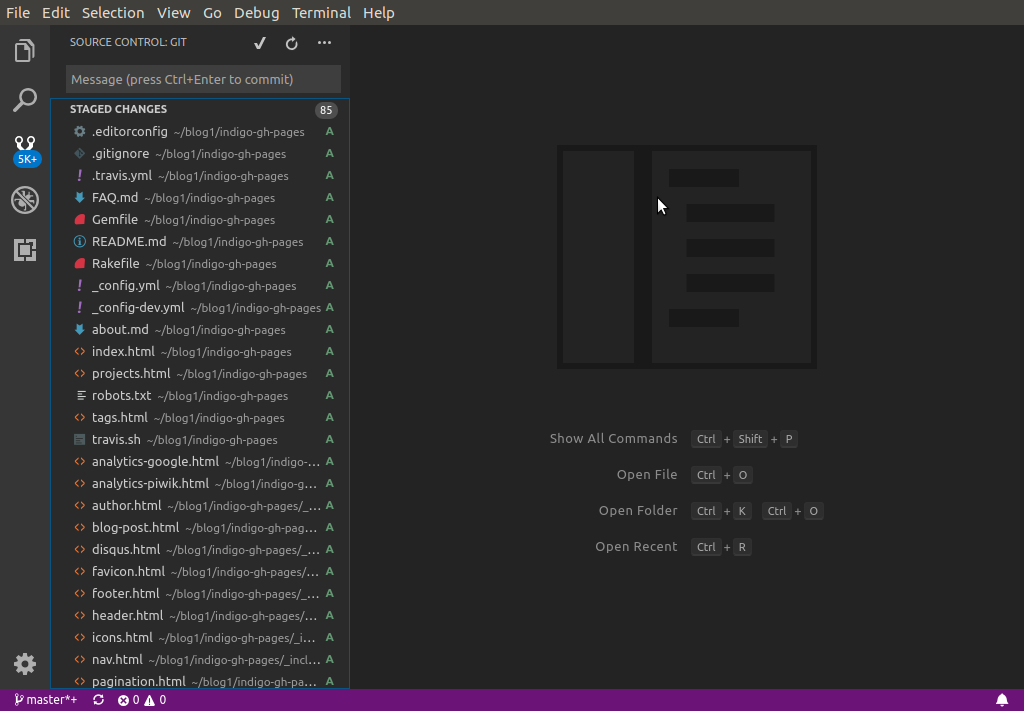Open the Manage gear icon
This screenshot has height=711, width=1024.
[25, 664]
